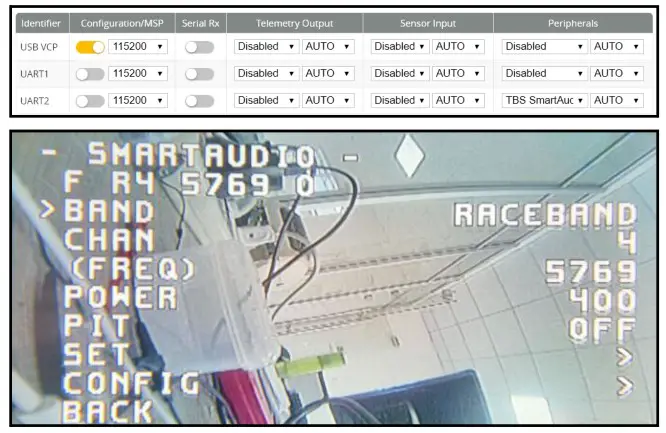Open UART2 Sensor Input Disabled dropdown
This screenshot has width=666, height=433.
point(400,100)
